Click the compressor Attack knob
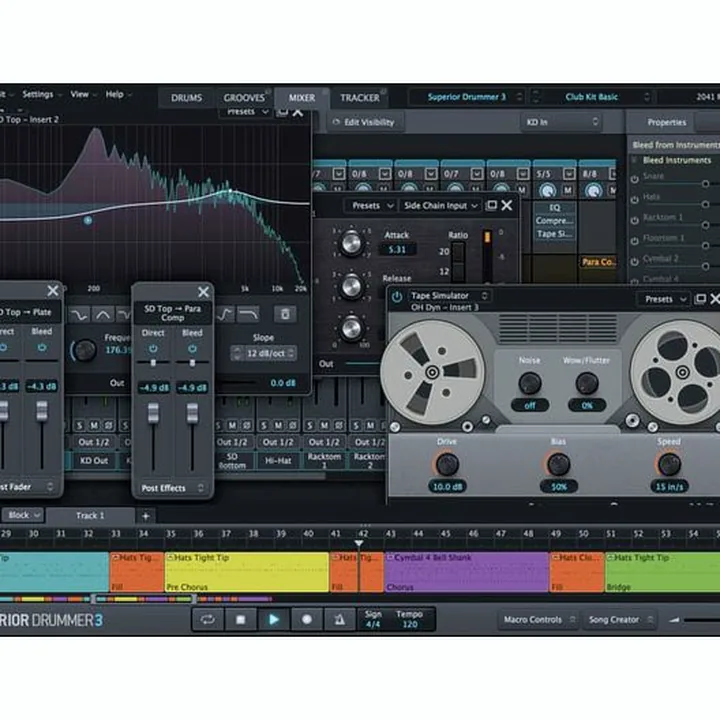 tap(351, 243)
